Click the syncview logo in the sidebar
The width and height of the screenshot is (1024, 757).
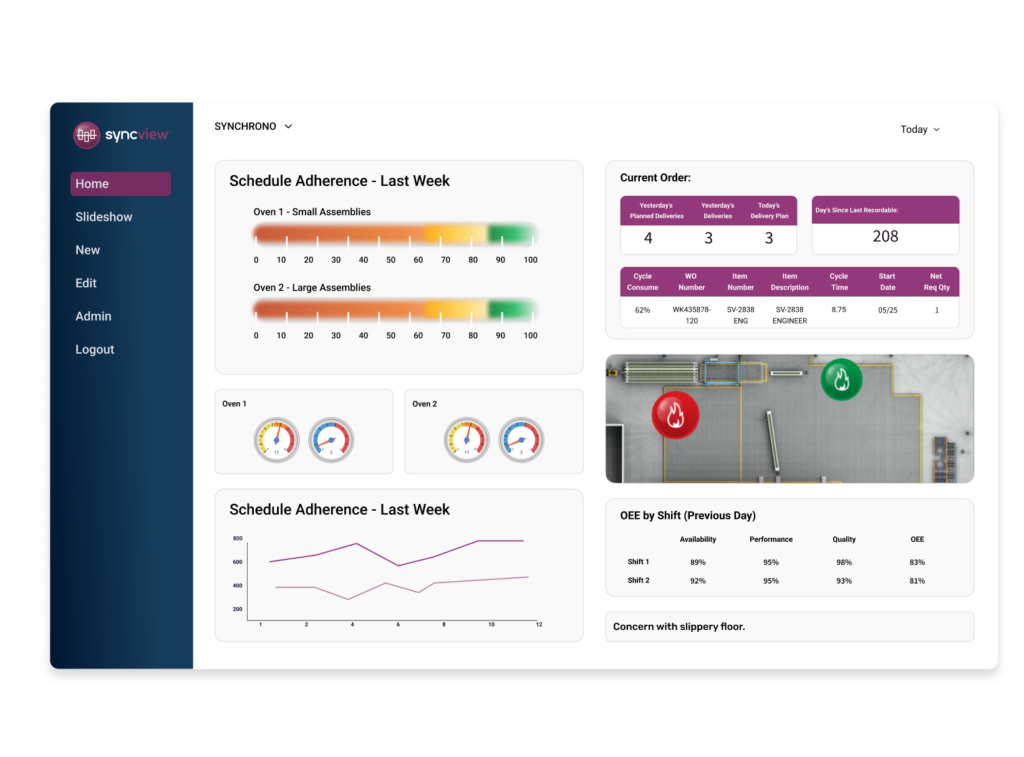click(120, 134)
